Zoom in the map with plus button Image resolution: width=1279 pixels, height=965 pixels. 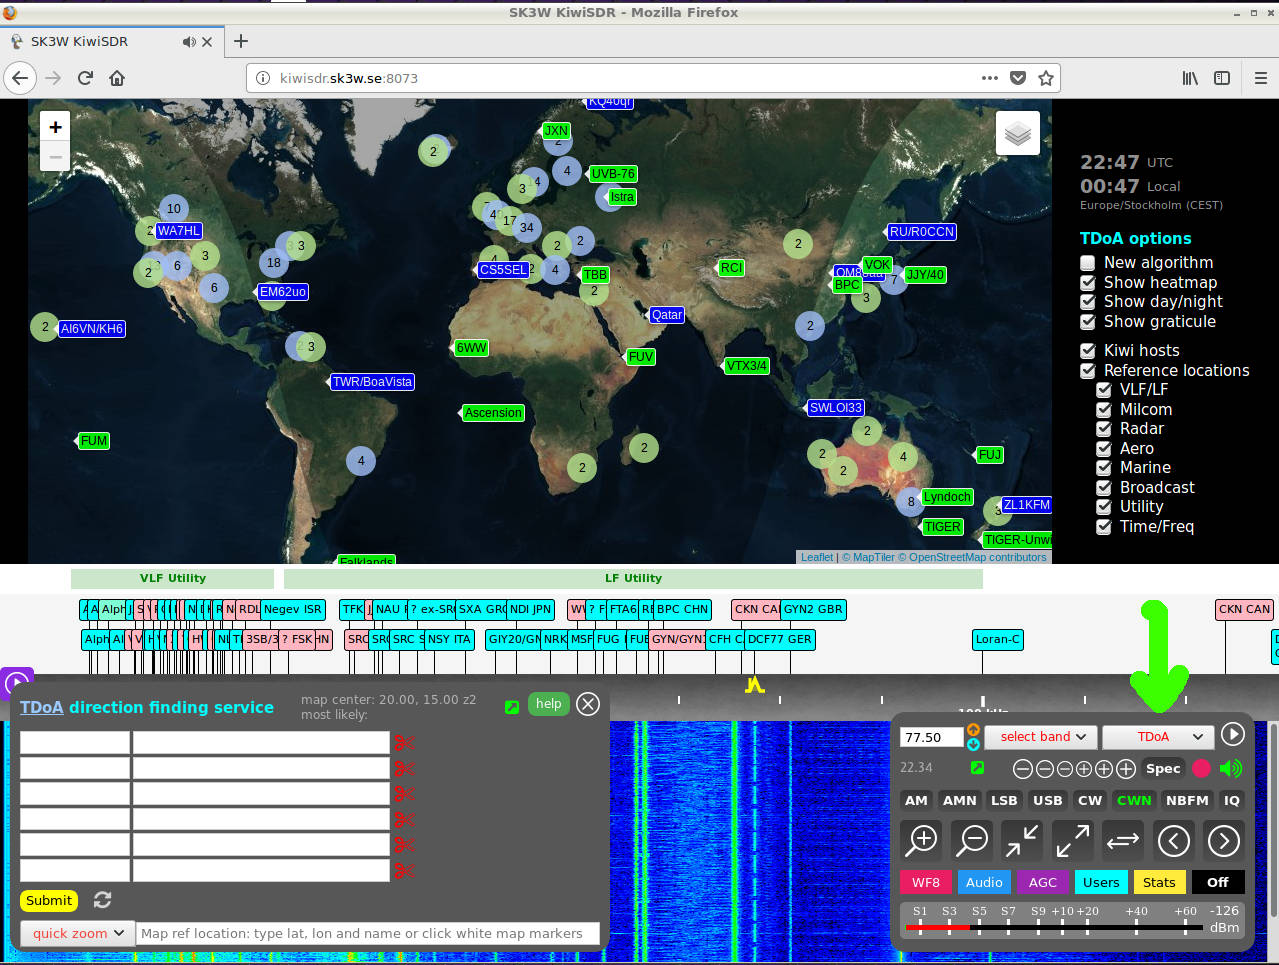(55, 127)
